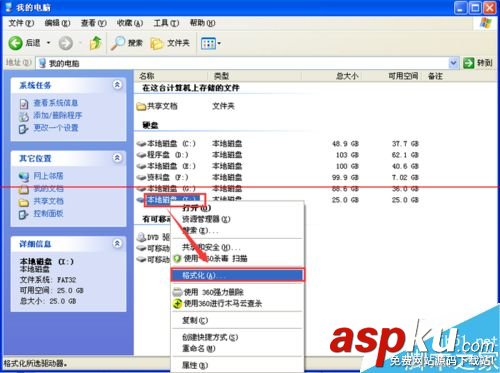The width and height of the screenshot is (500, 373).
Task: Choose 重命名 in context menu
Action: (x=237, y=348)
